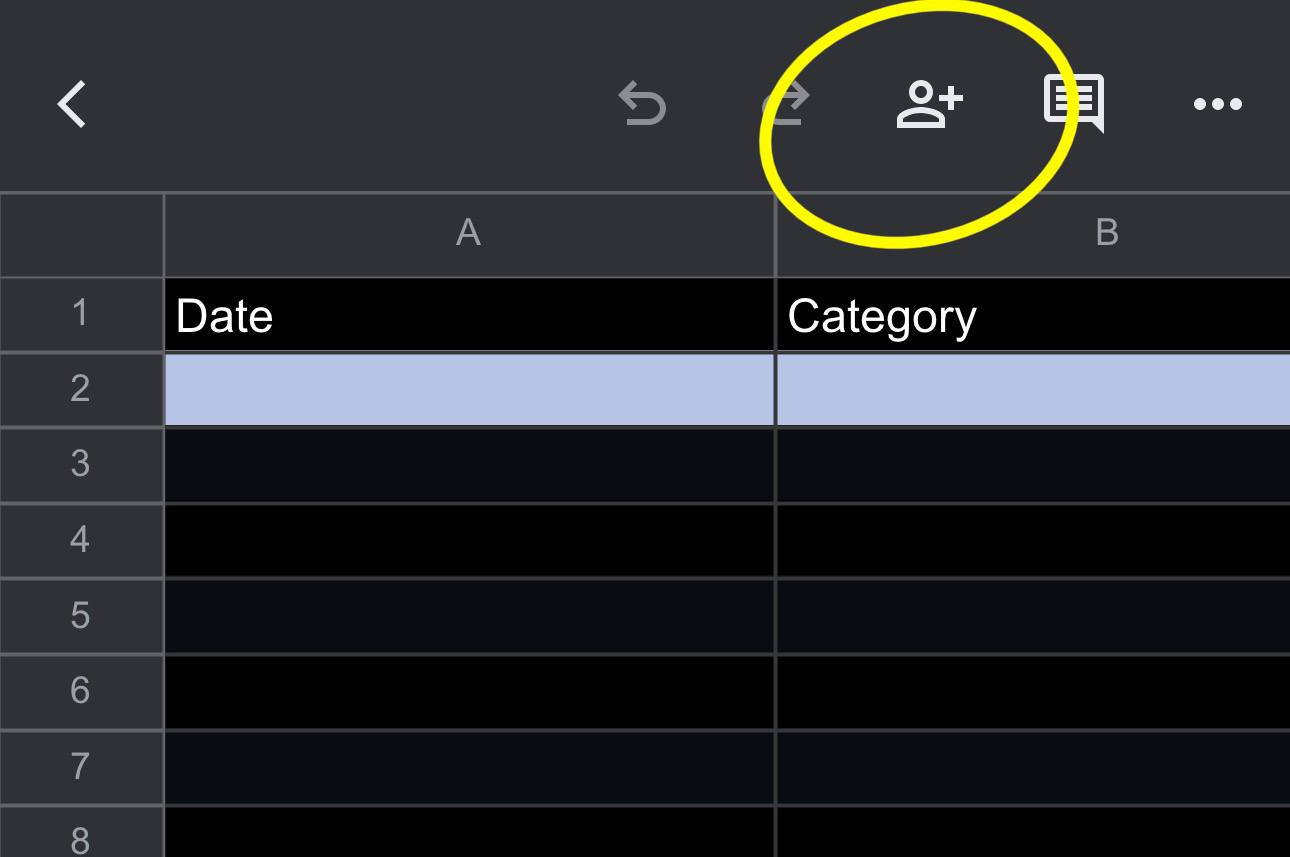Click the Category header cell
1290x857 pixels.
coord(1032,315)
